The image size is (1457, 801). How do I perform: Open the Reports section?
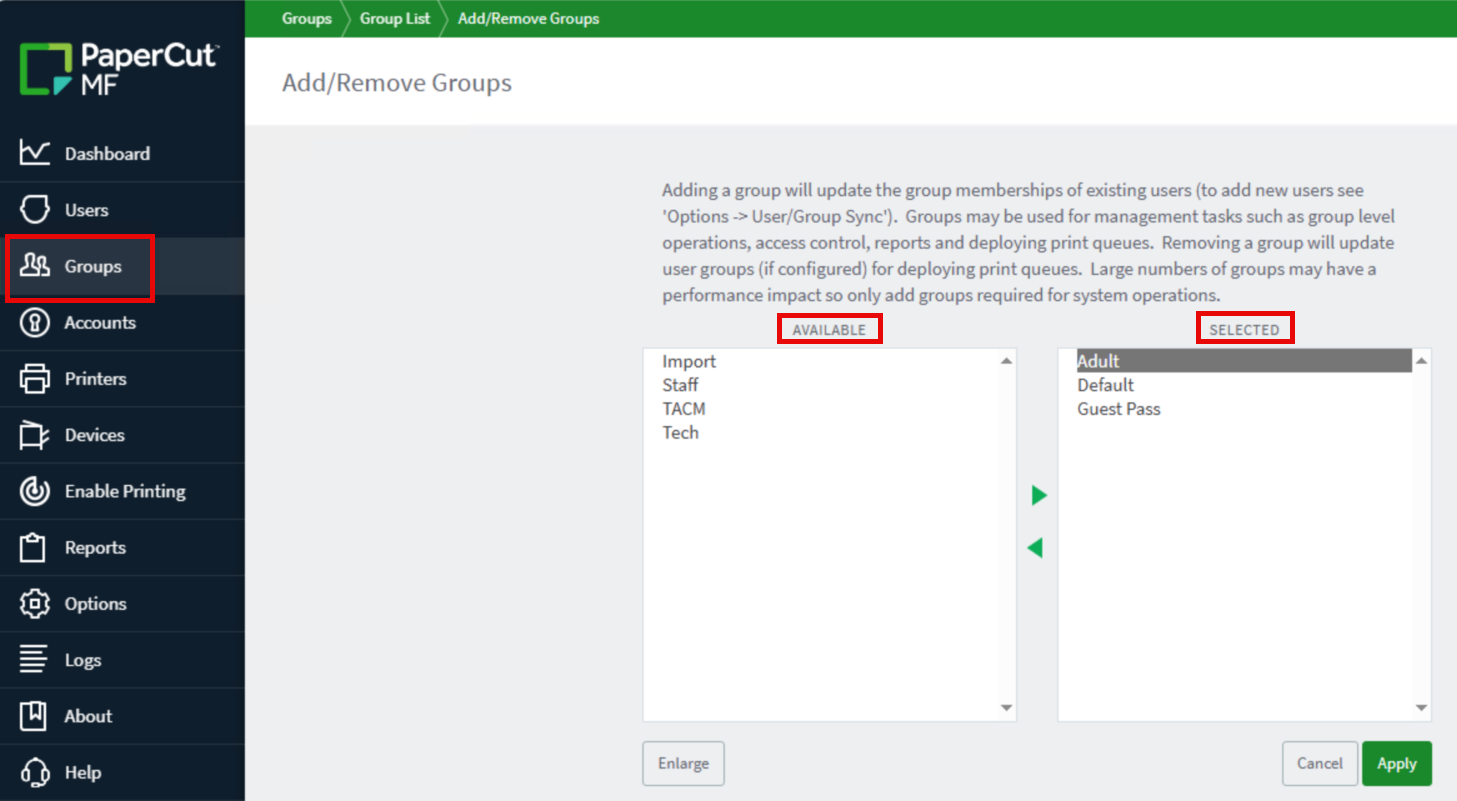click(x=95, y=548)
